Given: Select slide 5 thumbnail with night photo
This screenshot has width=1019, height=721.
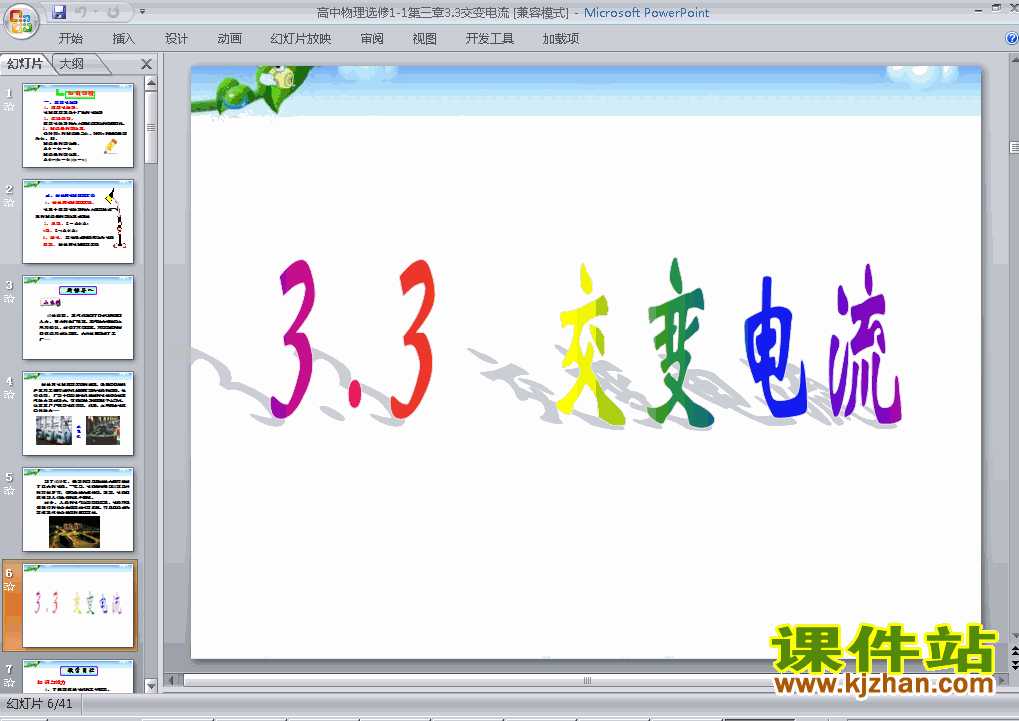Looking at the screenshot, I should (78, 510).
